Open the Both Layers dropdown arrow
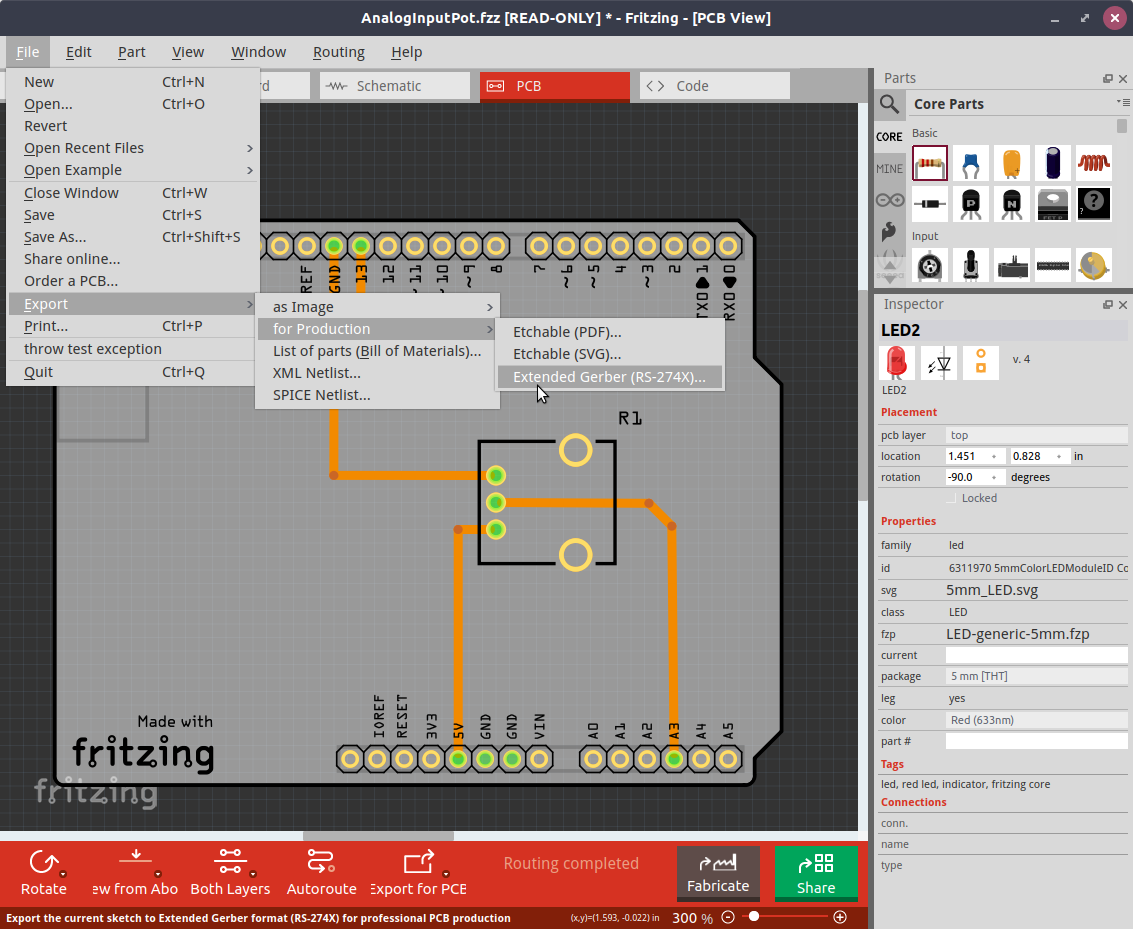1133x929 pixels. [x=252, y=874]
